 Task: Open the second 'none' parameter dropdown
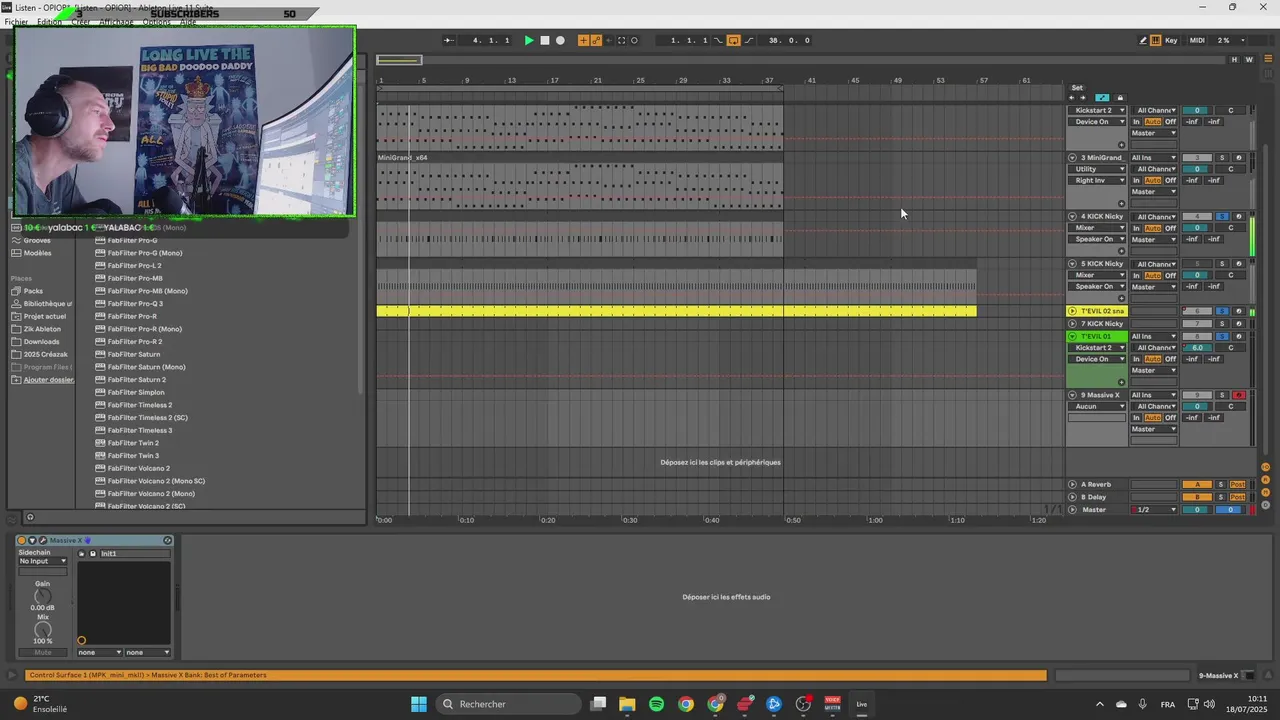tap(148, 652)
